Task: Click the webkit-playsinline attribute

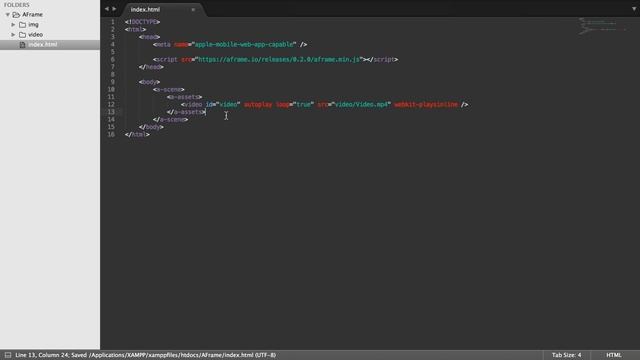Action: tap(426, 104)
